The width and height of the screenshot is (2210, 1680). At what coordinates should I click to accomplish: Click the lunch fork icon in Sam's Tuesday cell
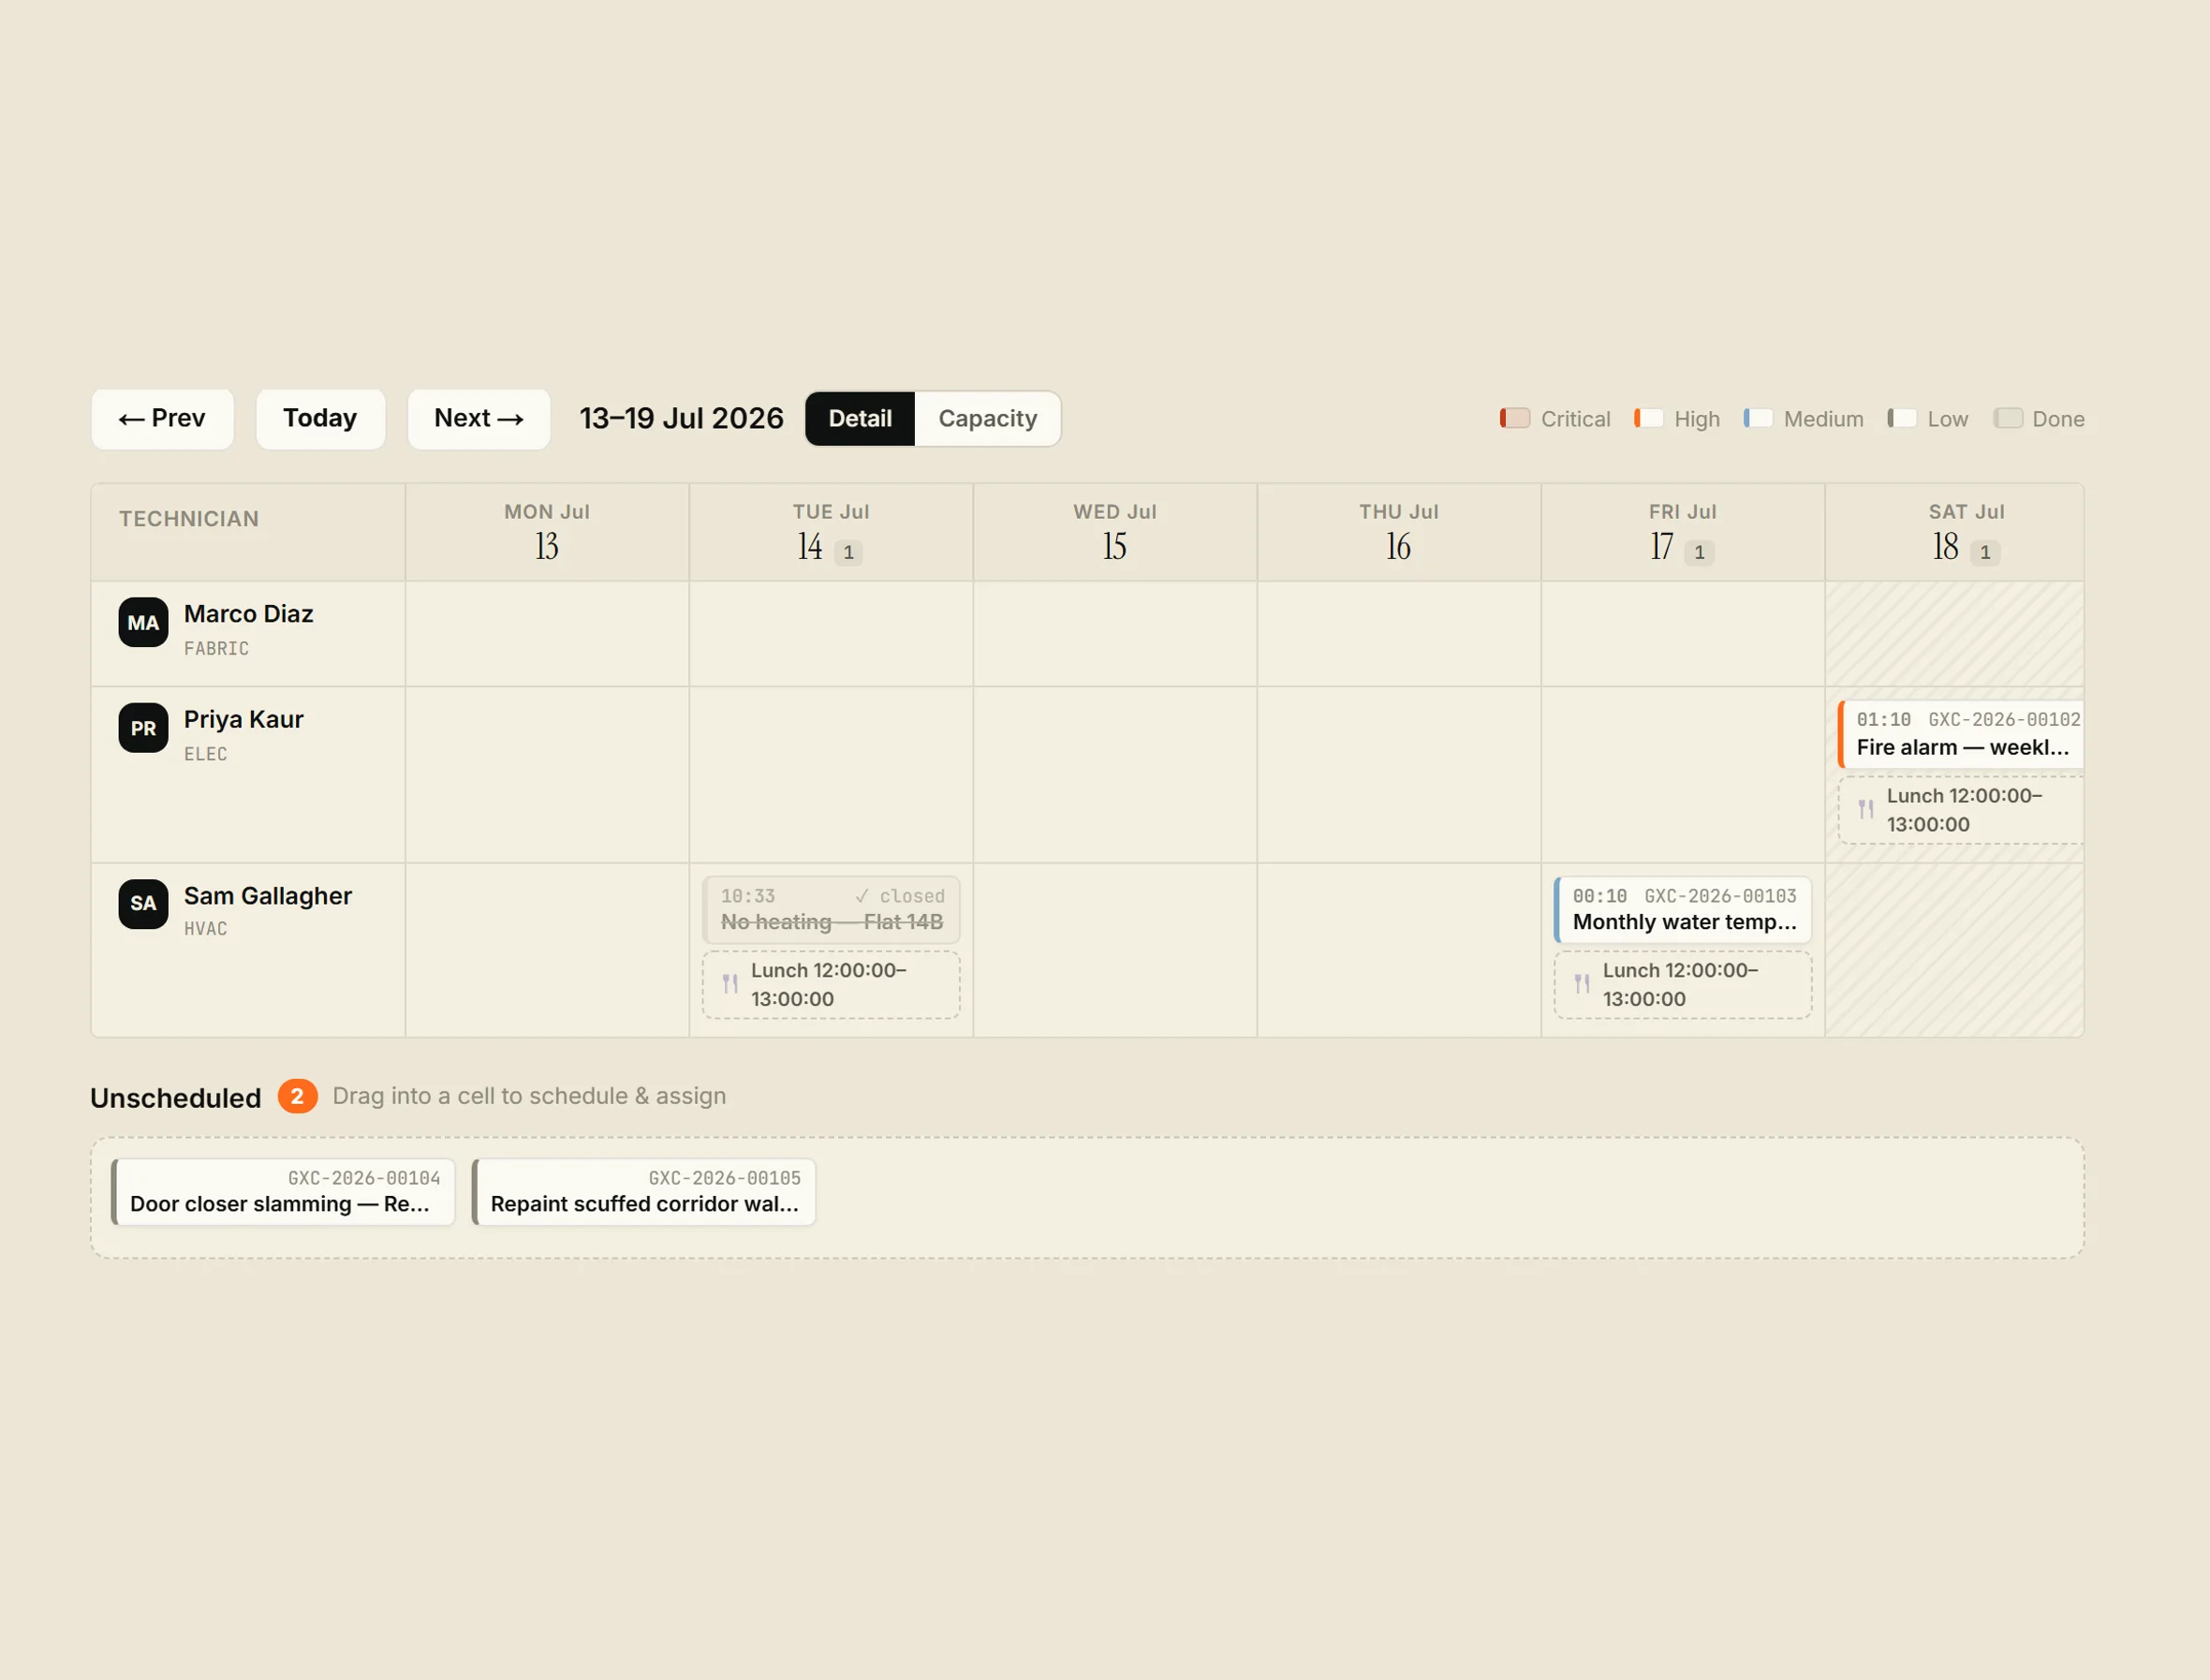click(x=730, y=984)
